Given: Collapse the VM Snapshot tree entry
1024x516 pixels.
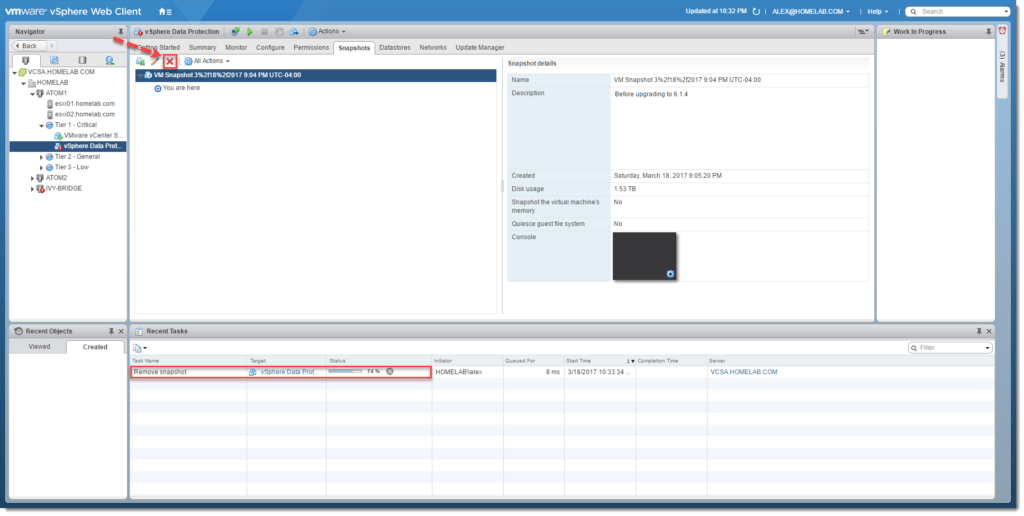Looking at the screenshot, I should tap(140, 76).
